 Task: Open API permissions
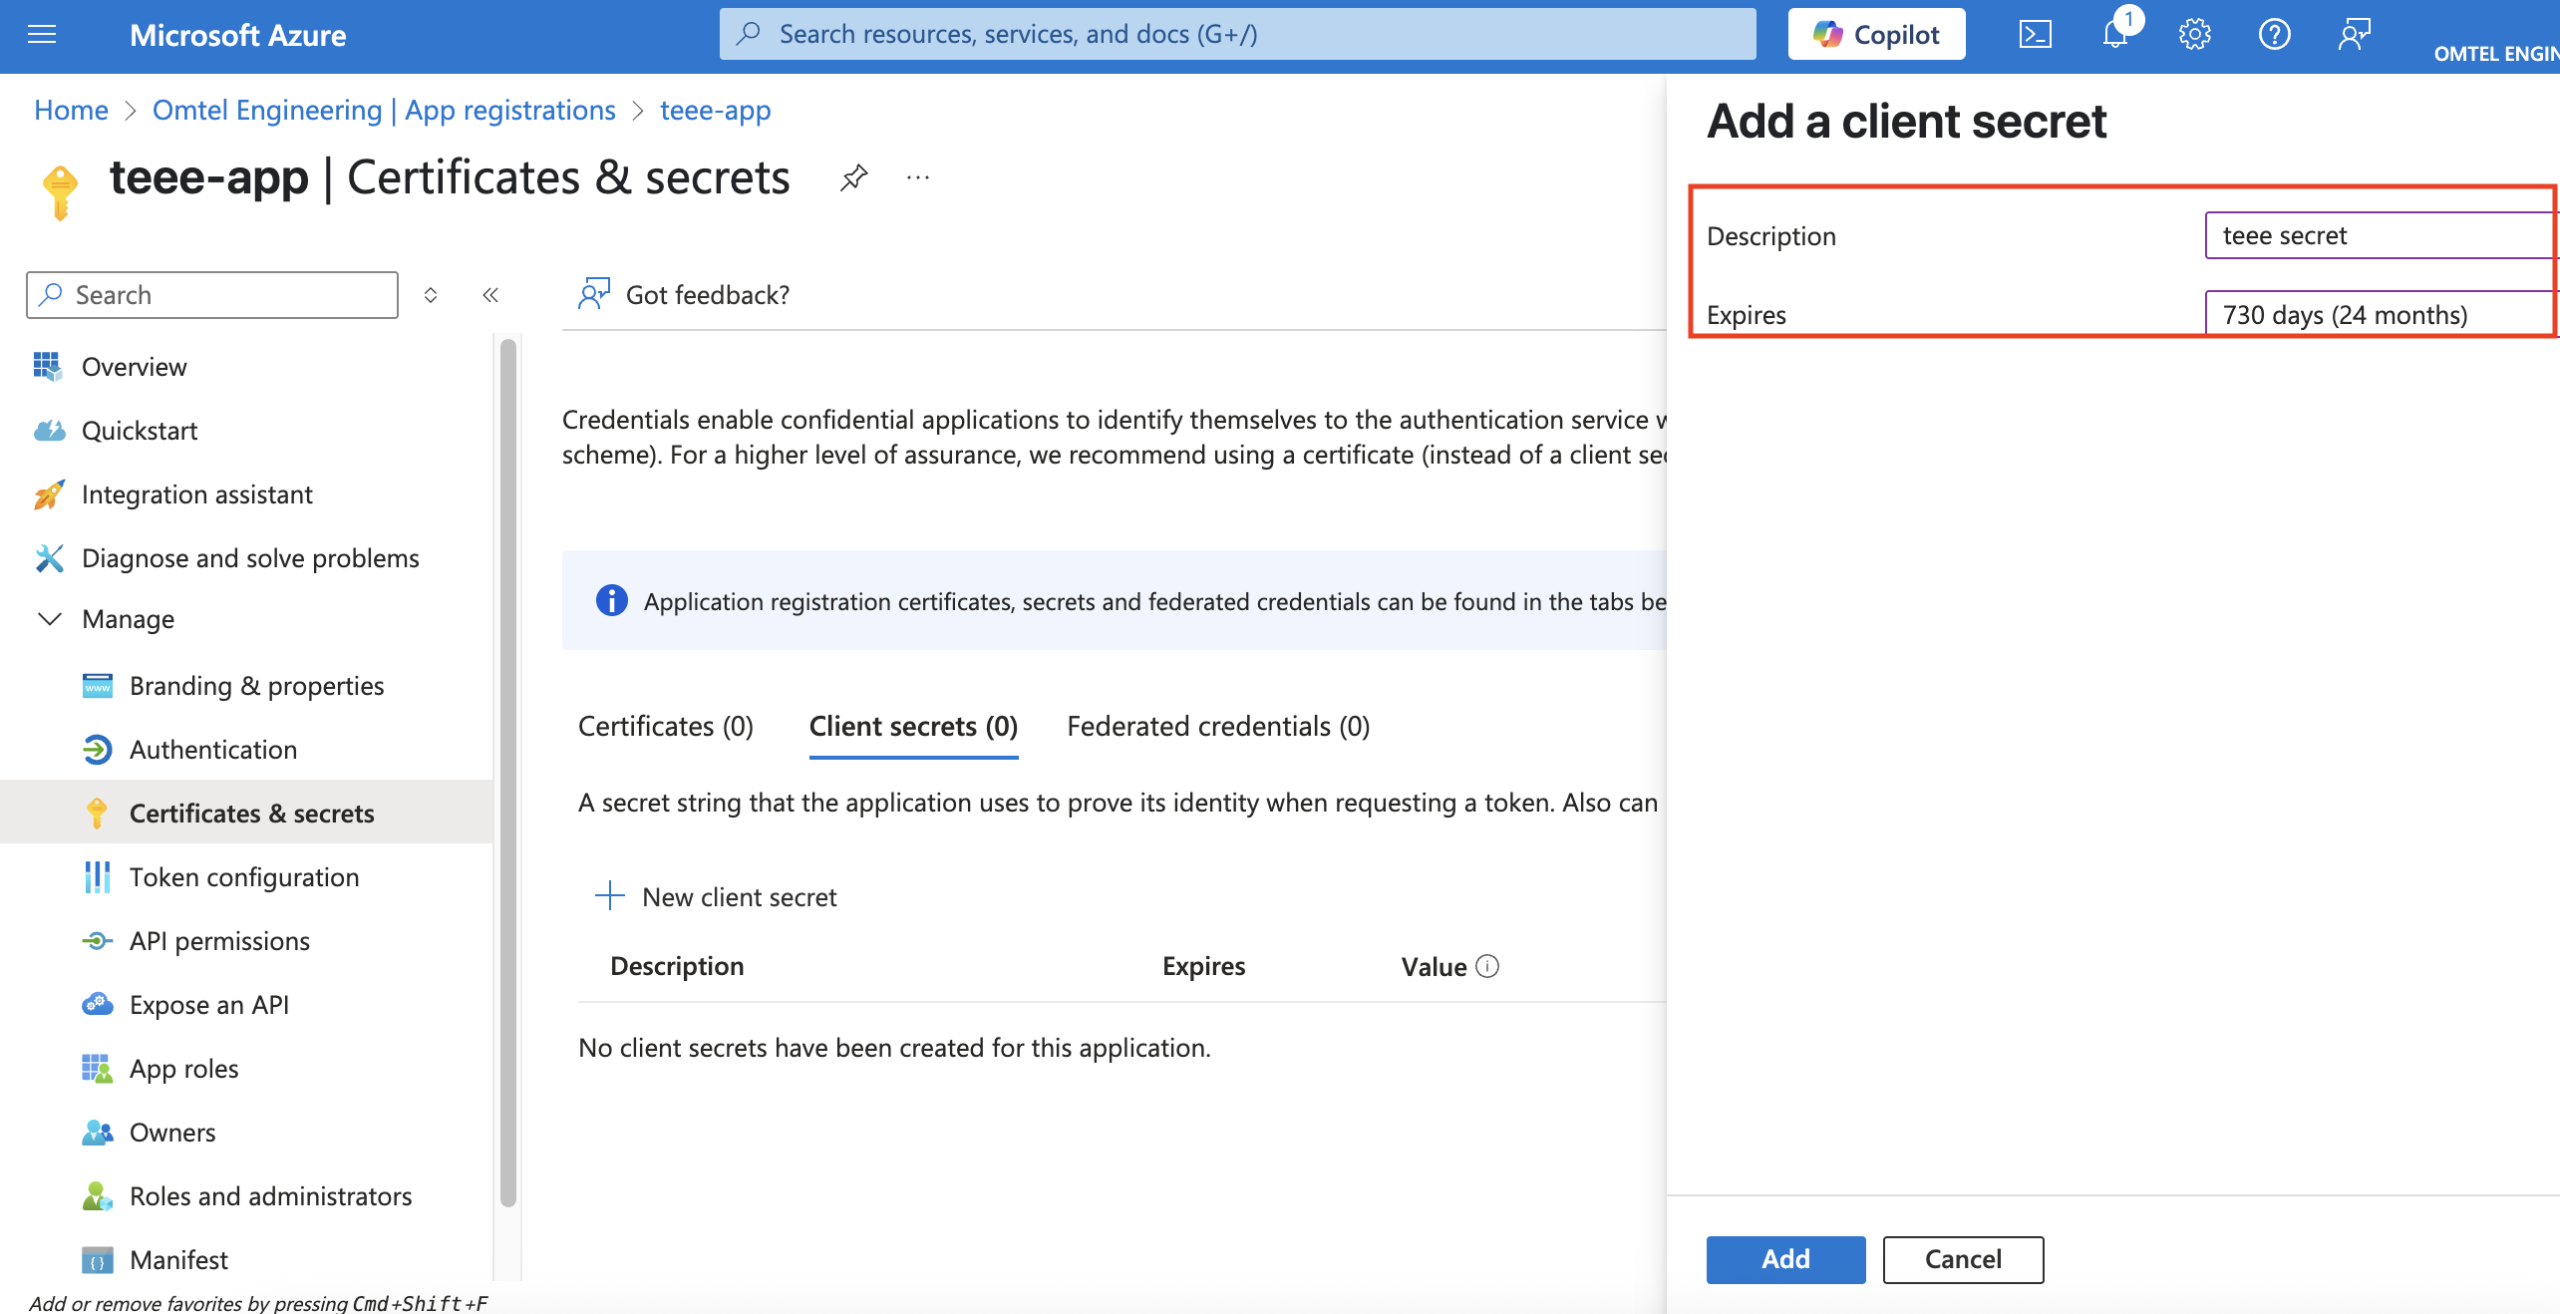pyautogui.click(x=220, y=941)
